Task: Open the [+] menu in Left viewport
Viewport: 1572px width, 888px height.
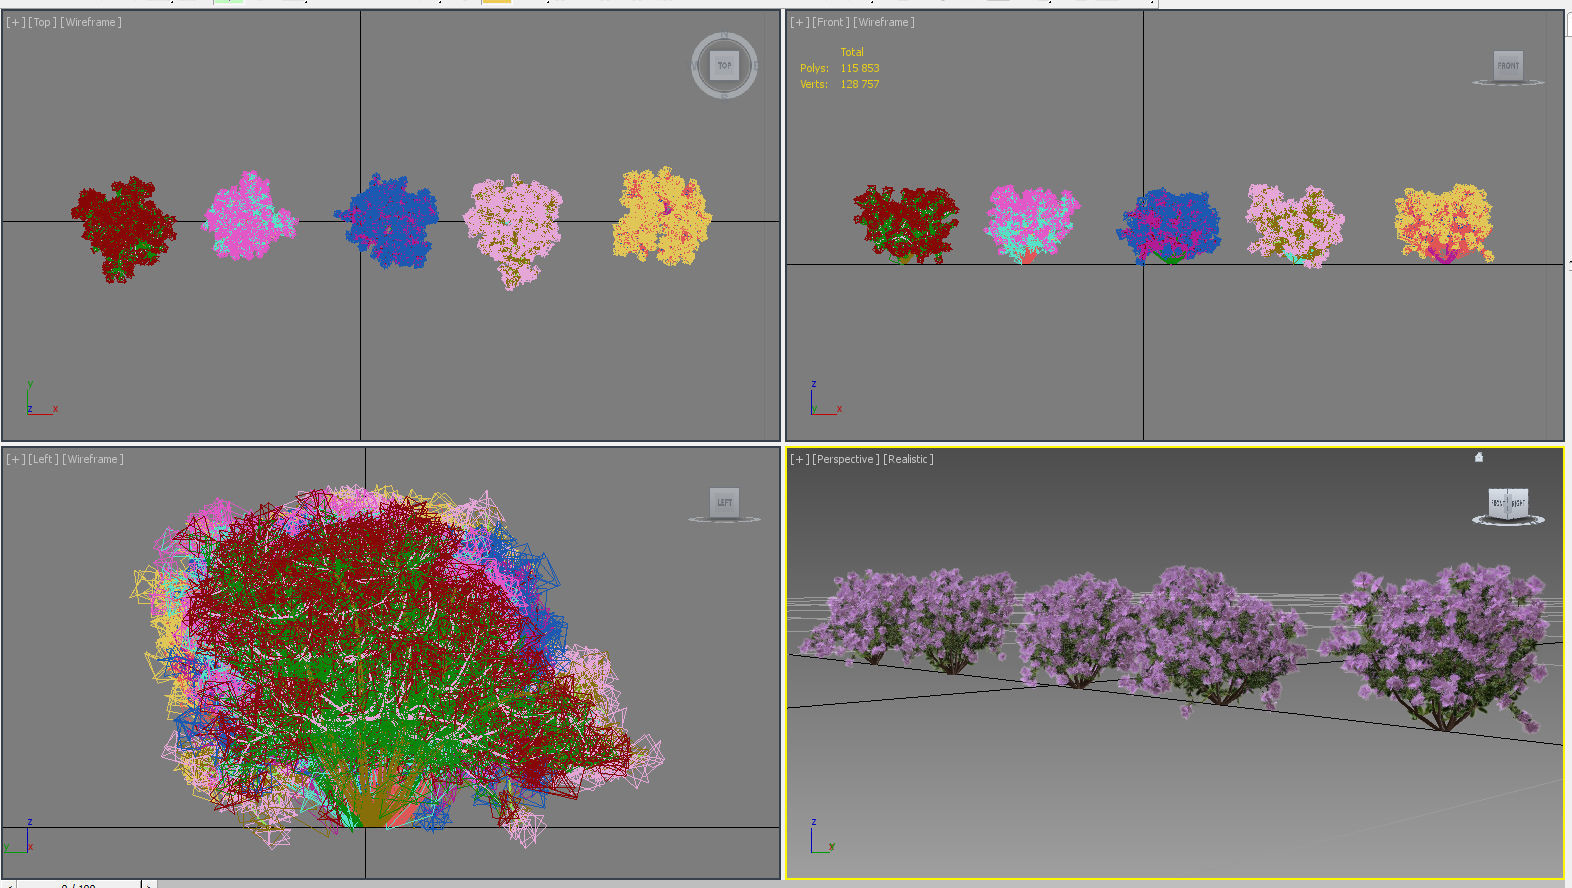Action: pyautogui.click(x=16, y=459)
